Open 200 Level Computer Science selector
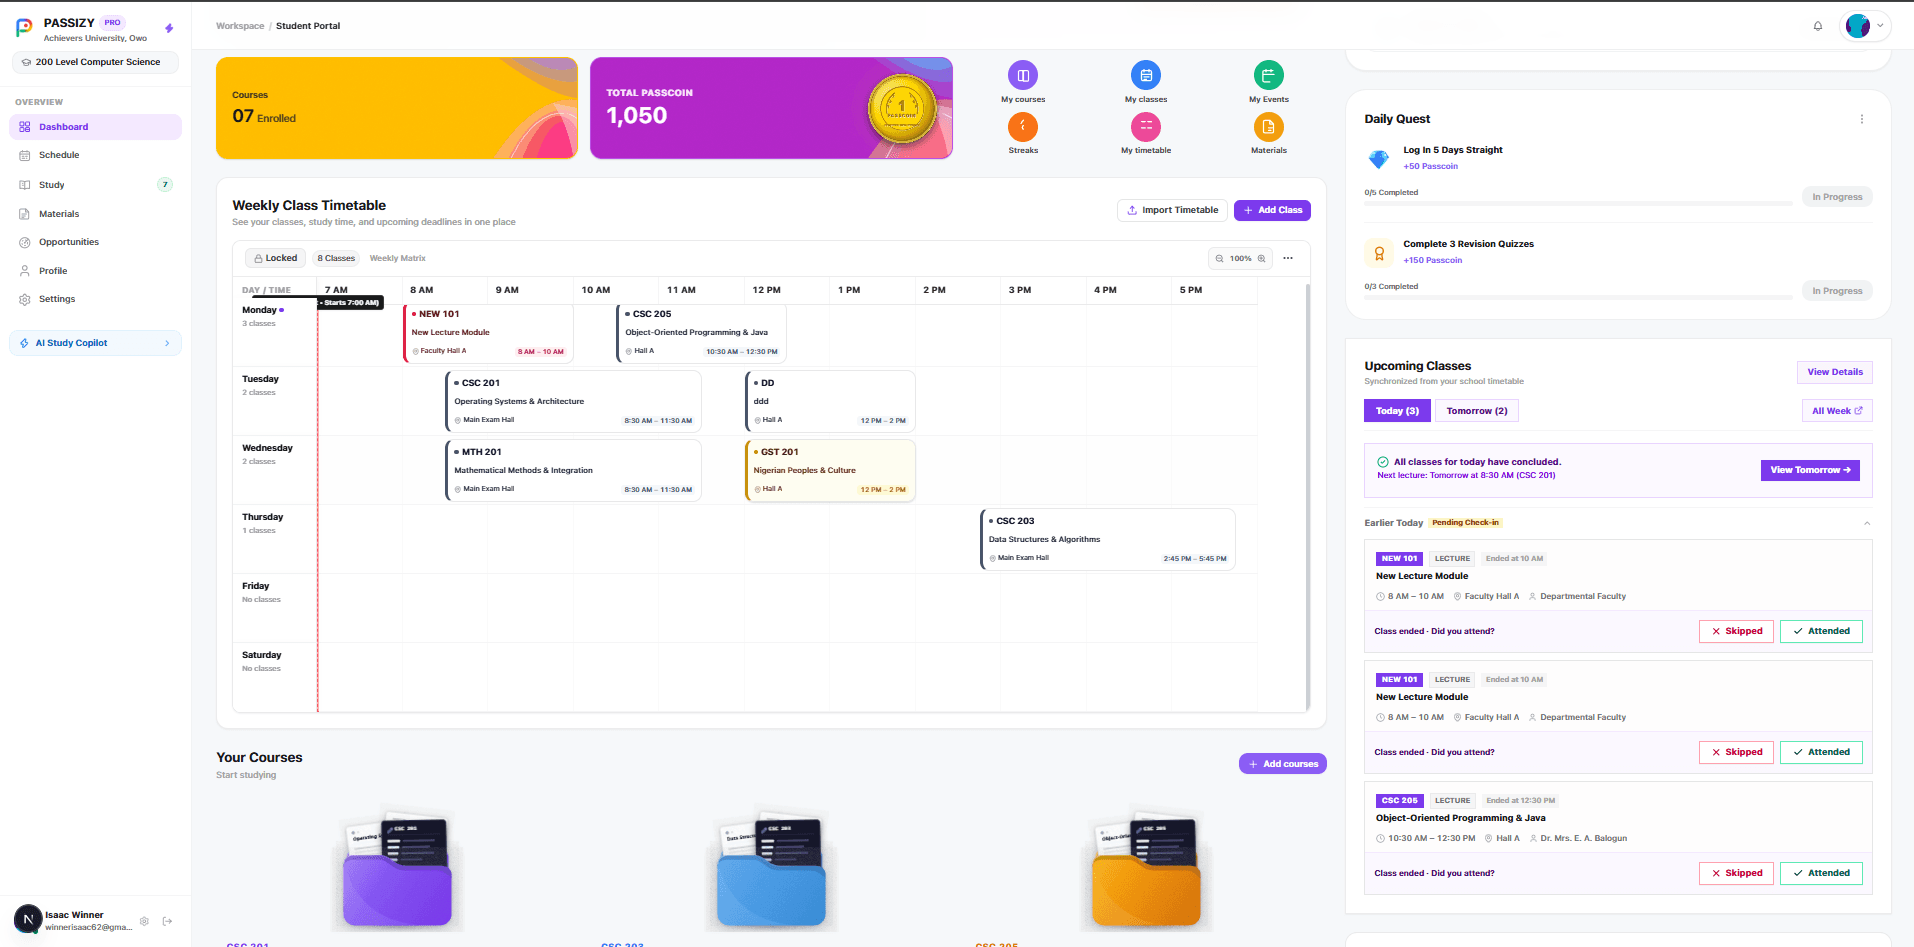The image size is (1914, 947). 96,62
